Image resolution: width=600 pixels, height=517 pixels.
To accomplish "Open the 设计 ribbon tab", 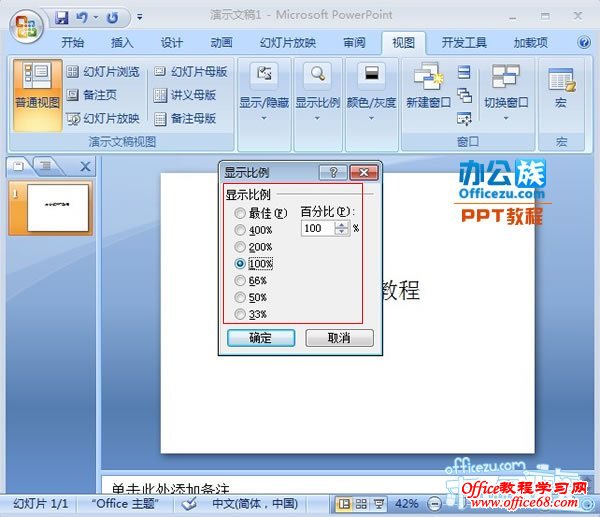I will pyautogui.click(x=171, y=42).
